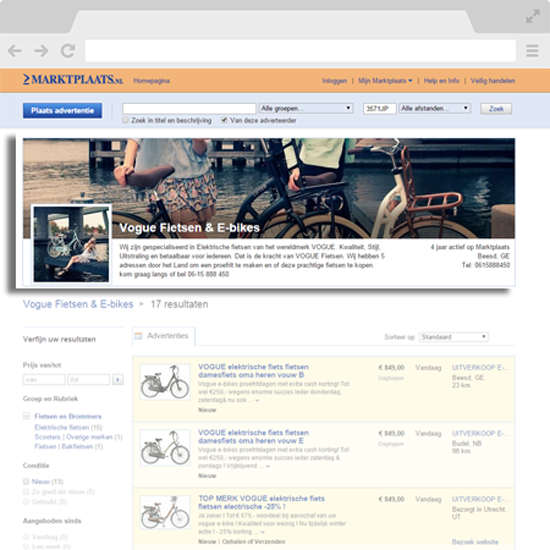Image resolution: width=550 pixels, height=550 pixels.
Task: Check the Gebruikt condition
Action: [26, 502]
